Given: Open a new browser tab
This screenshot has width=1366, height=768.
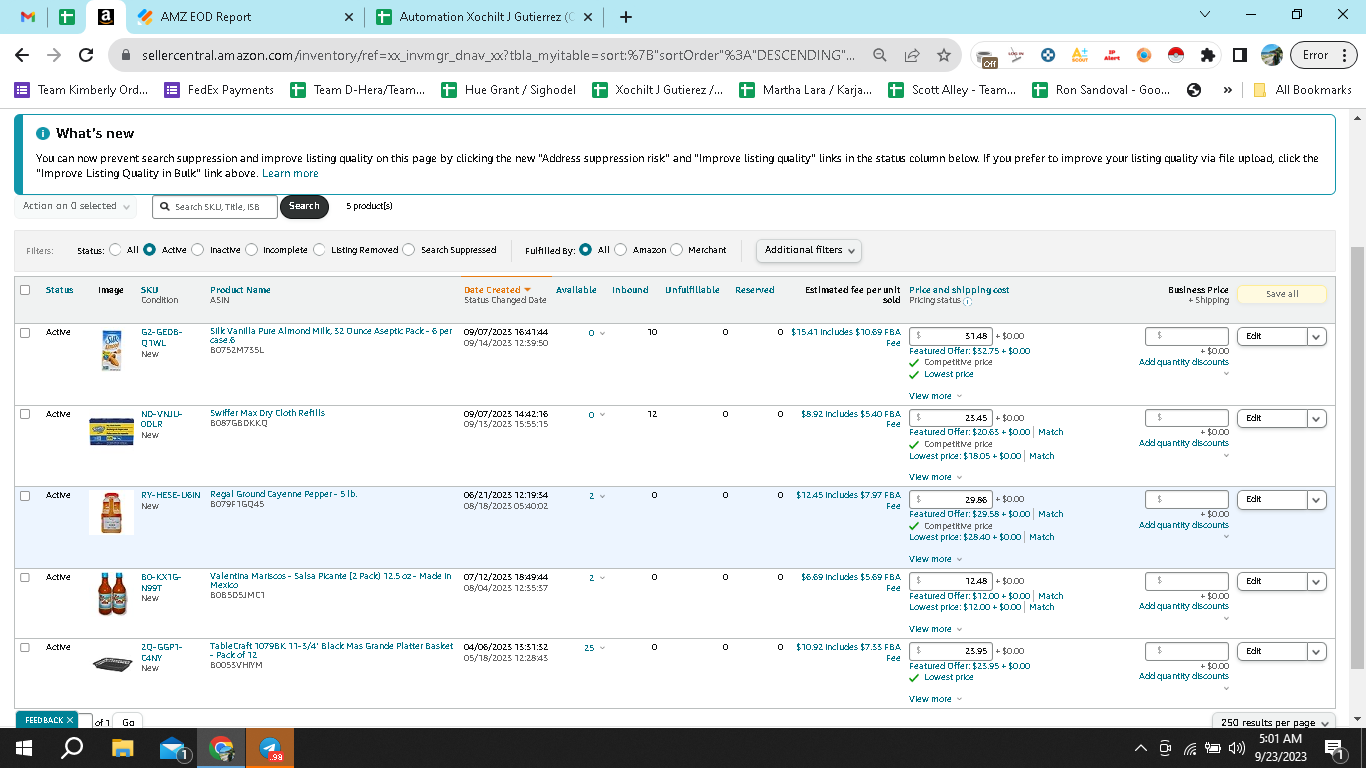Looking at the screenshot, I should tap(626, 17).
